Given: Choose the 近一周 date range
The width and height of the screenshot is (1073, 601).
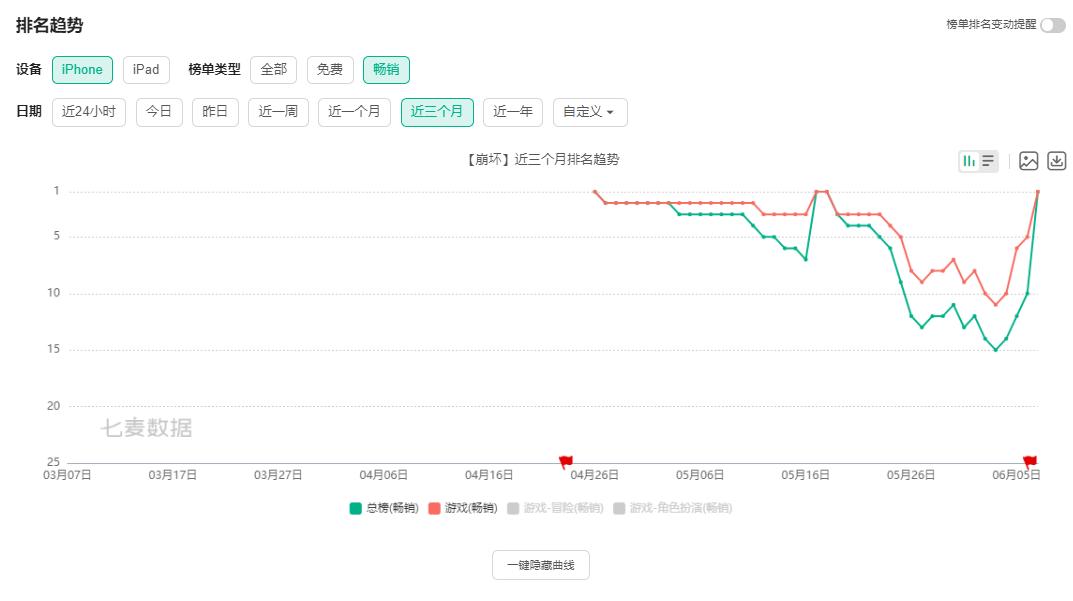Looking at the screenshot, I should point(278,112).
